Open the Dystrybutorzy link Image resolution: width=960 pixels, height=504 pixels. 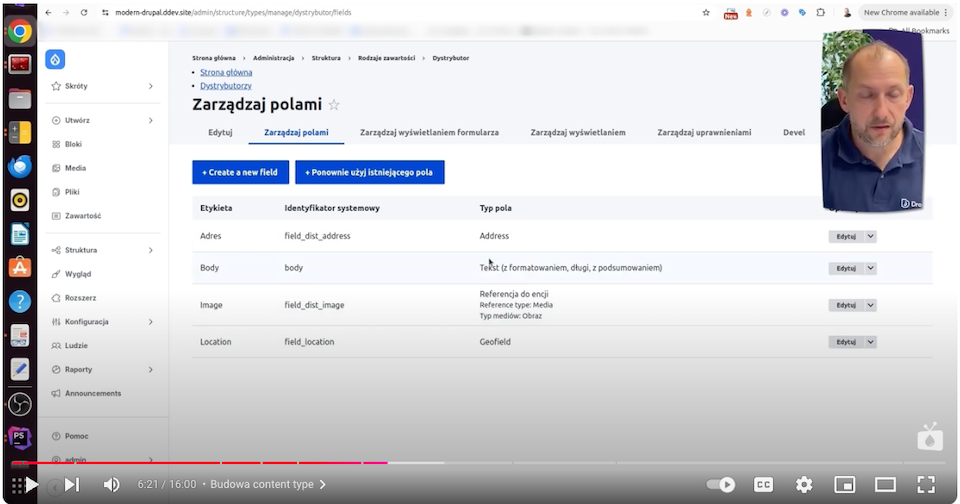[x=226, y=86]
